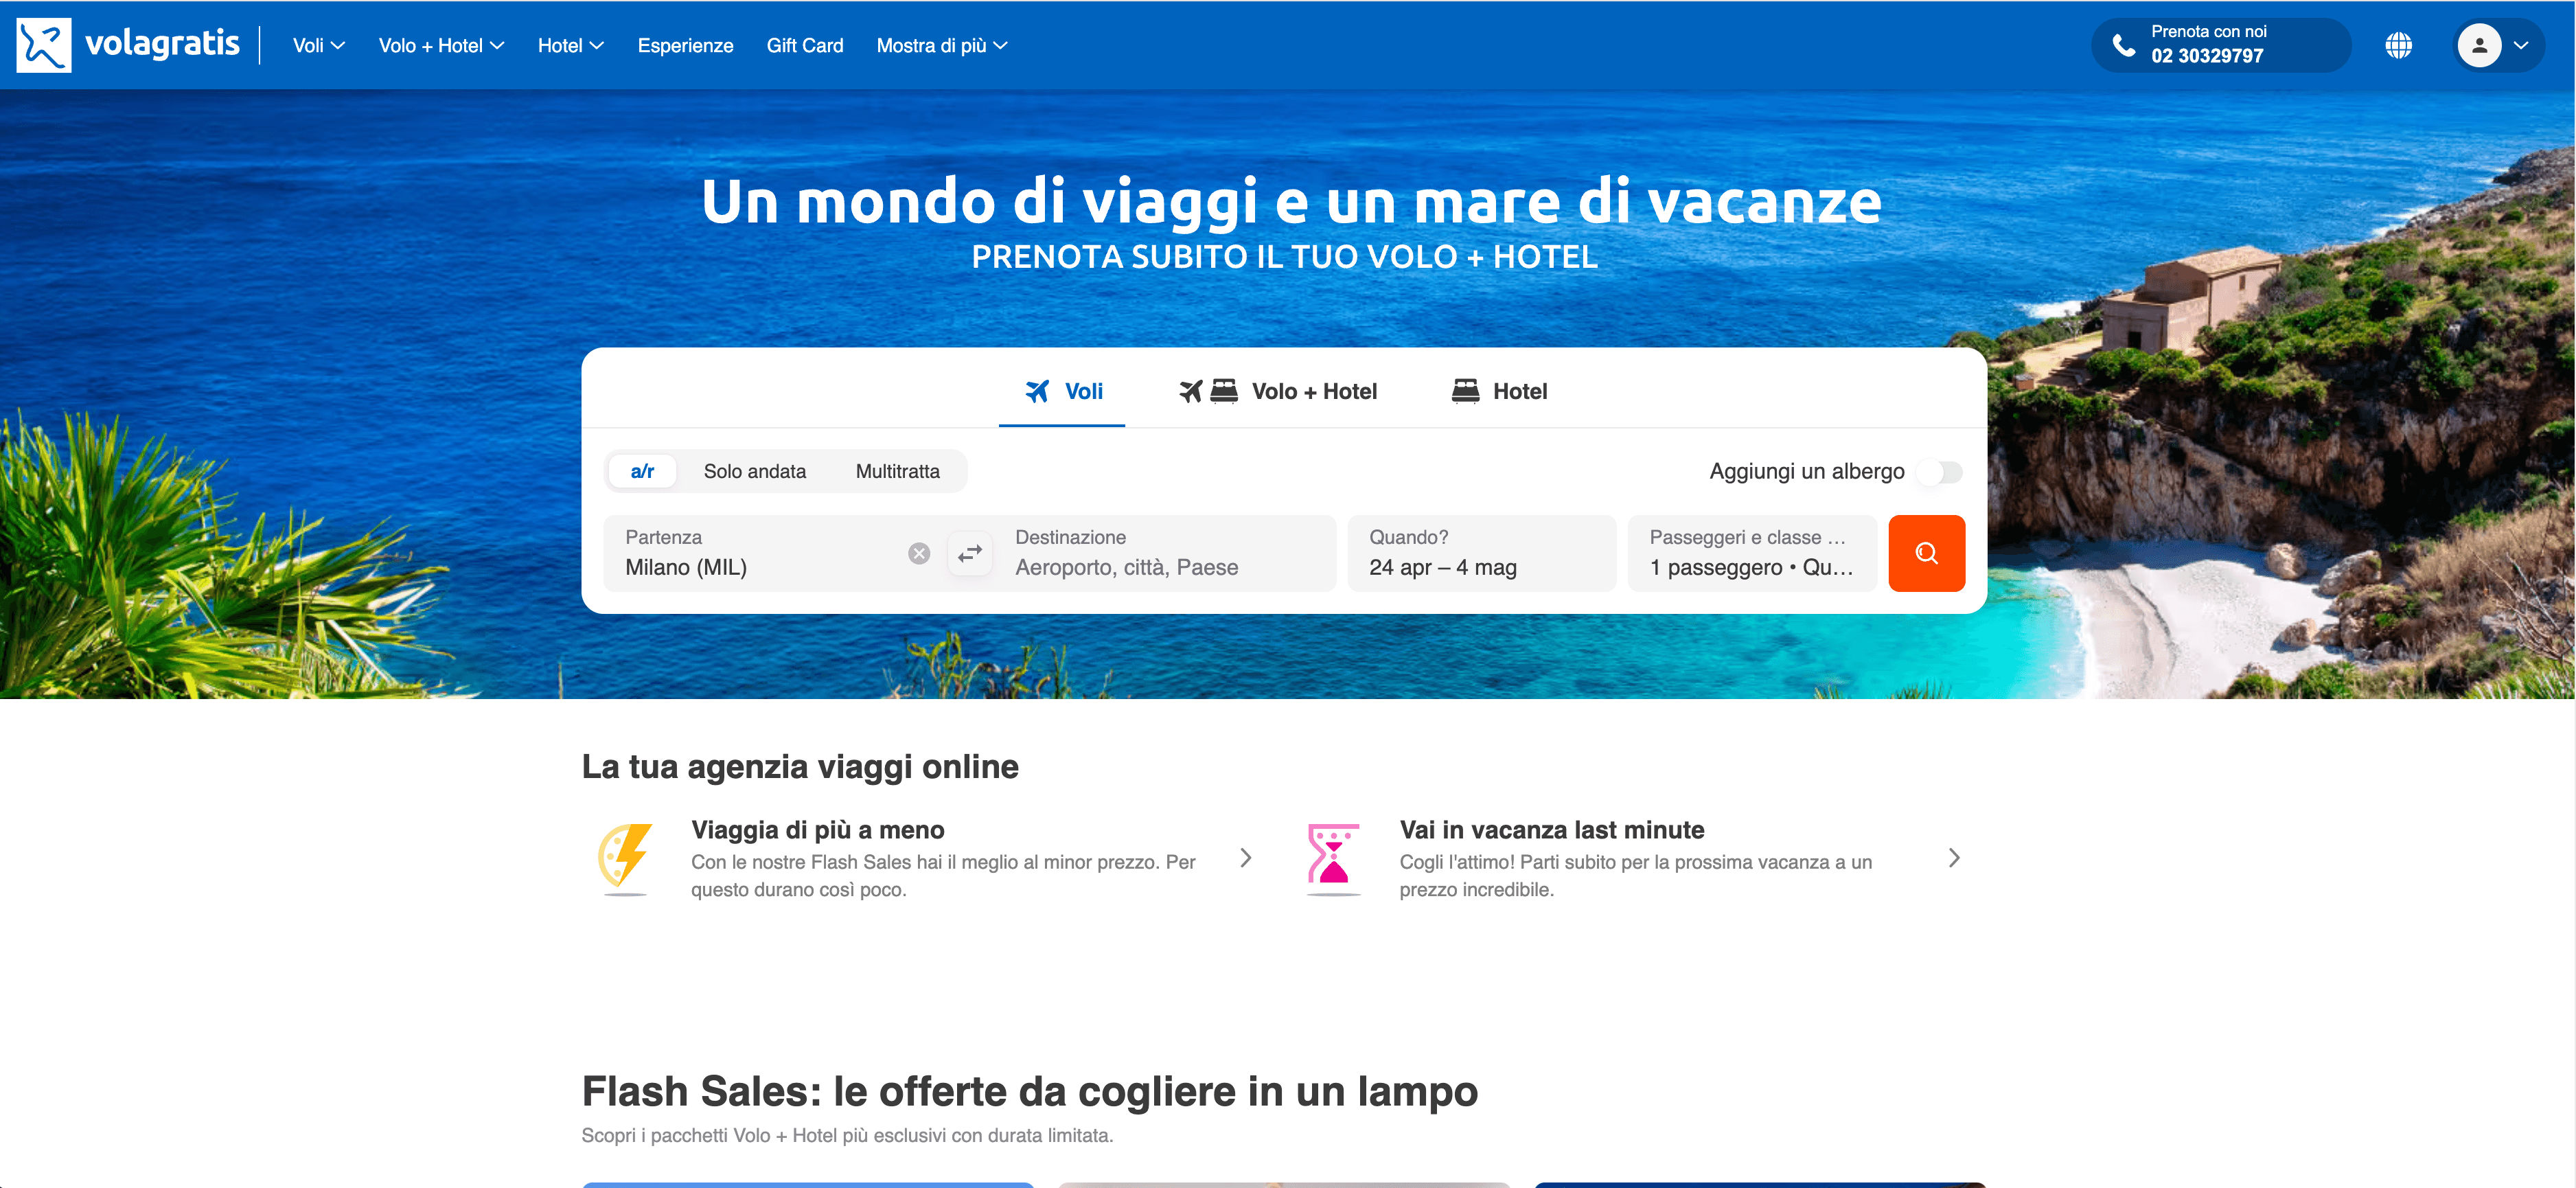Open the Viaggia di più a meno arrow
Image resolution: width=2576 pixels, height=1188 pixels.
(x=1246, y=858)
